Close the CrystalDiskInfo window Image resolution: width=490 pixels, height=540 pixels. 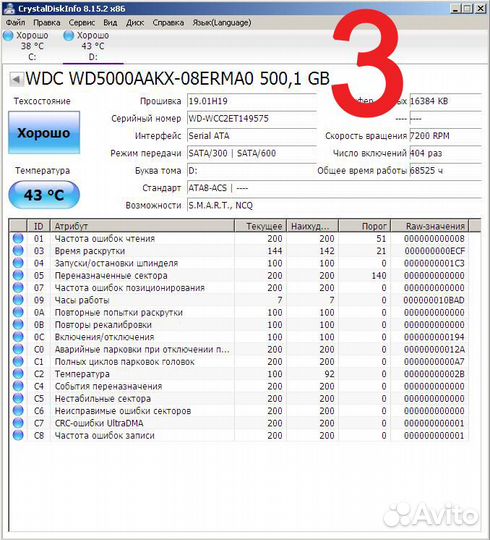pyautogui.click(x=480, y=9)
